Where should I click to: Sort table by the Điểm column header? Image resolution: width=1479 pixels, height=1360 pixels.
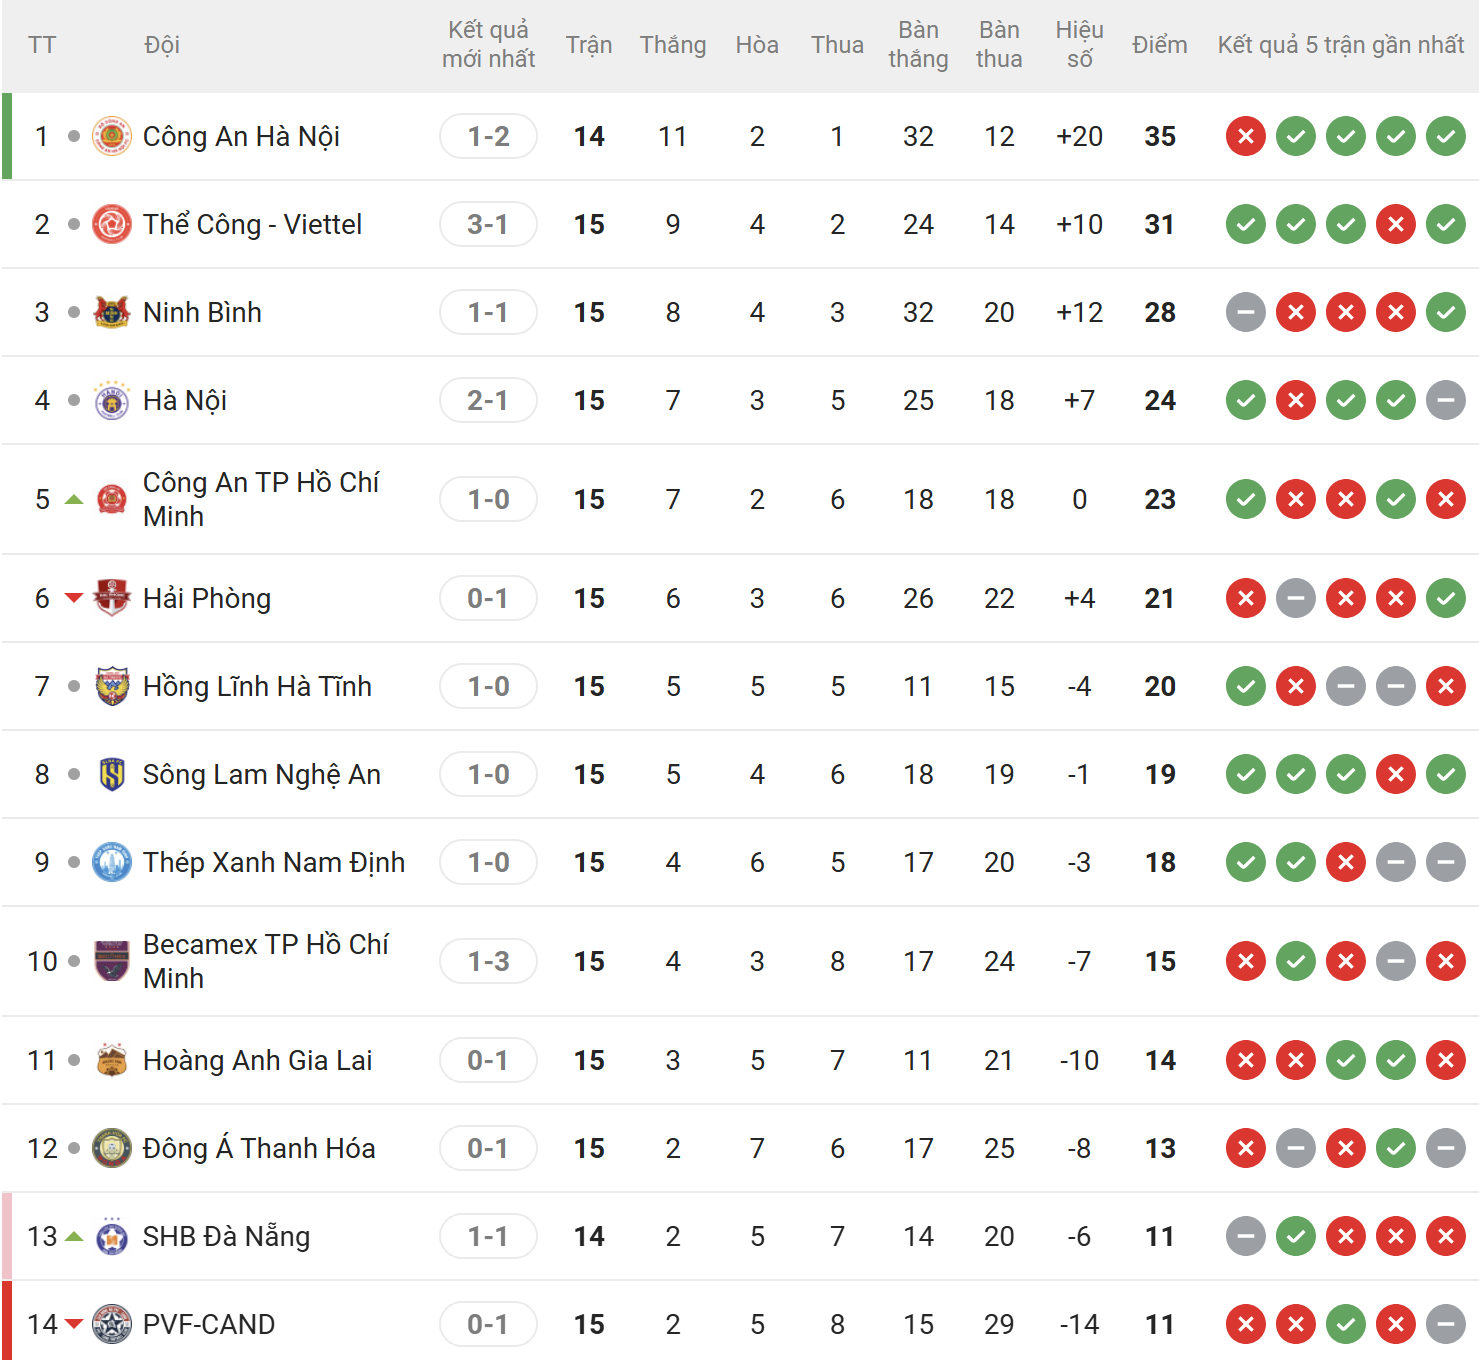(1160, 45)
